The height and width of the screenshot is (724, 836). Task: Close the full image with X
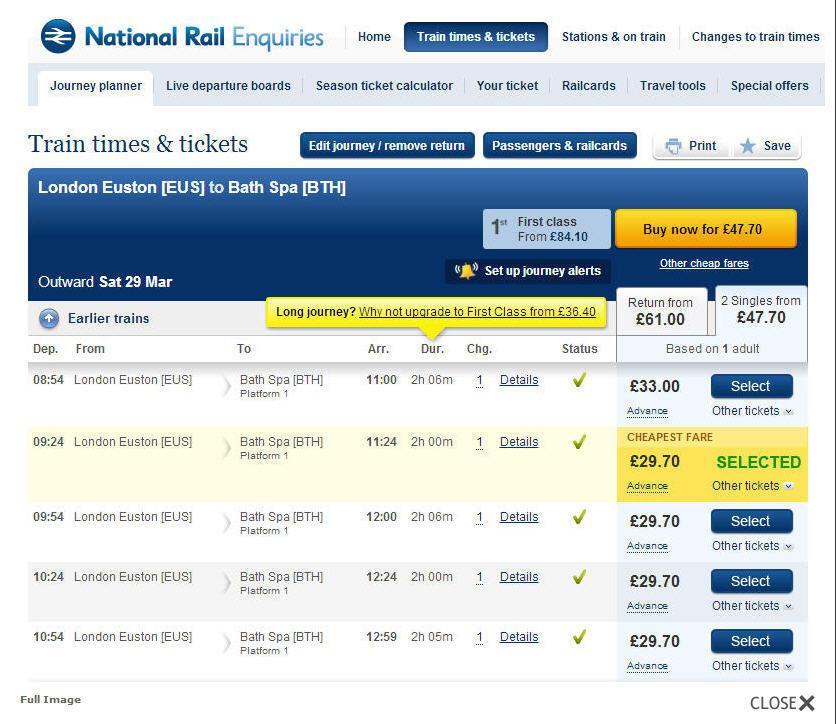click(x=807, y=703)
